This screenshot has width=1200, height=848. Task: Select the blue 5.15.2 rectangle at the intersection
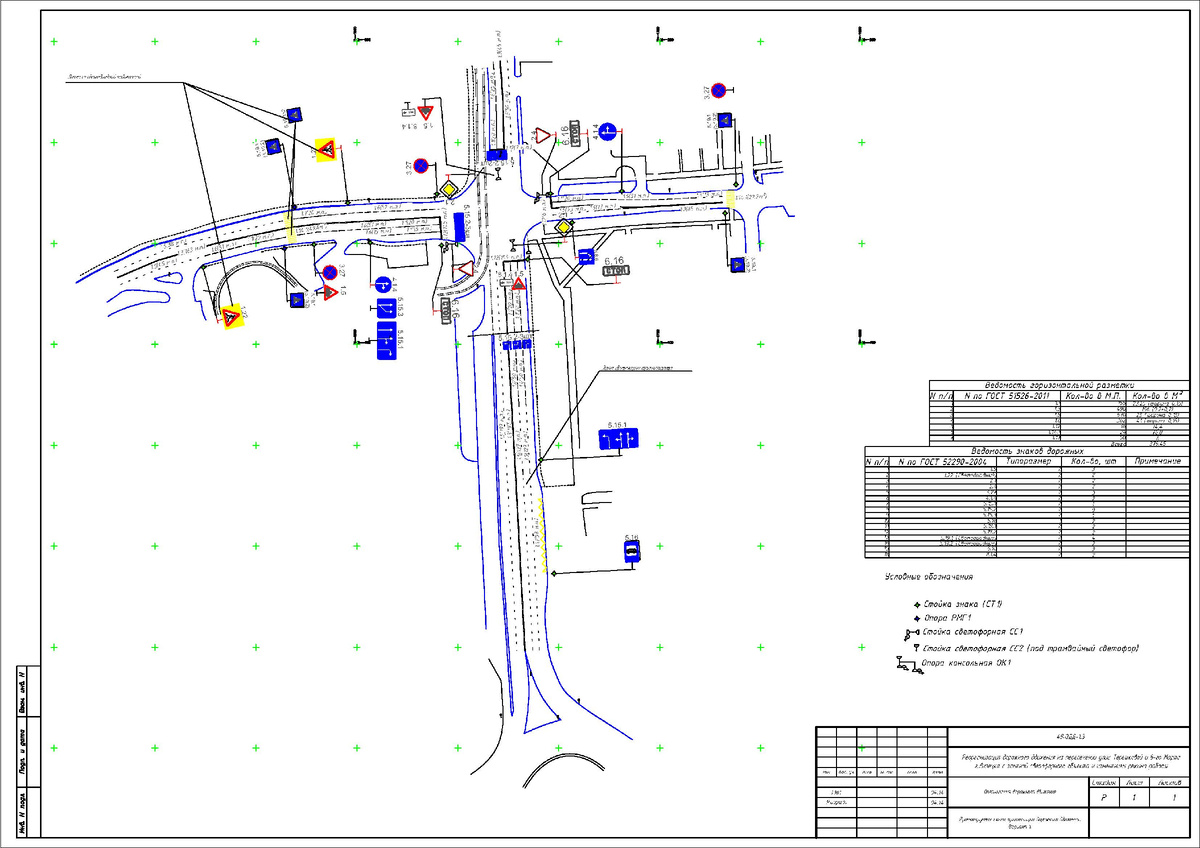[460, 227]
